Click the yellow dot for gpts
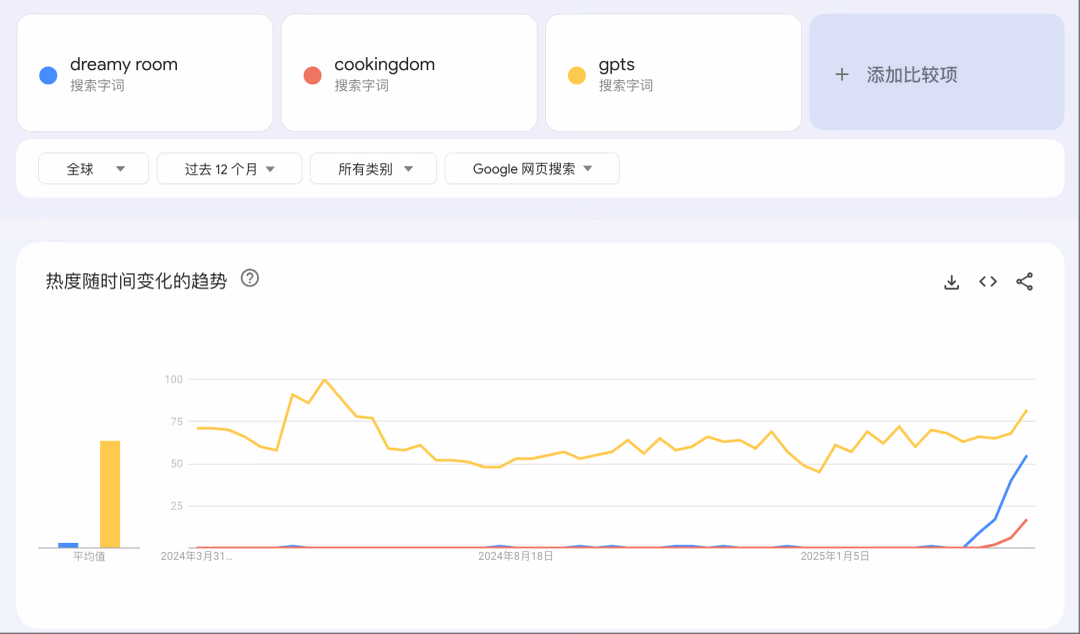1080x634 pixels. tap(577, 75)
